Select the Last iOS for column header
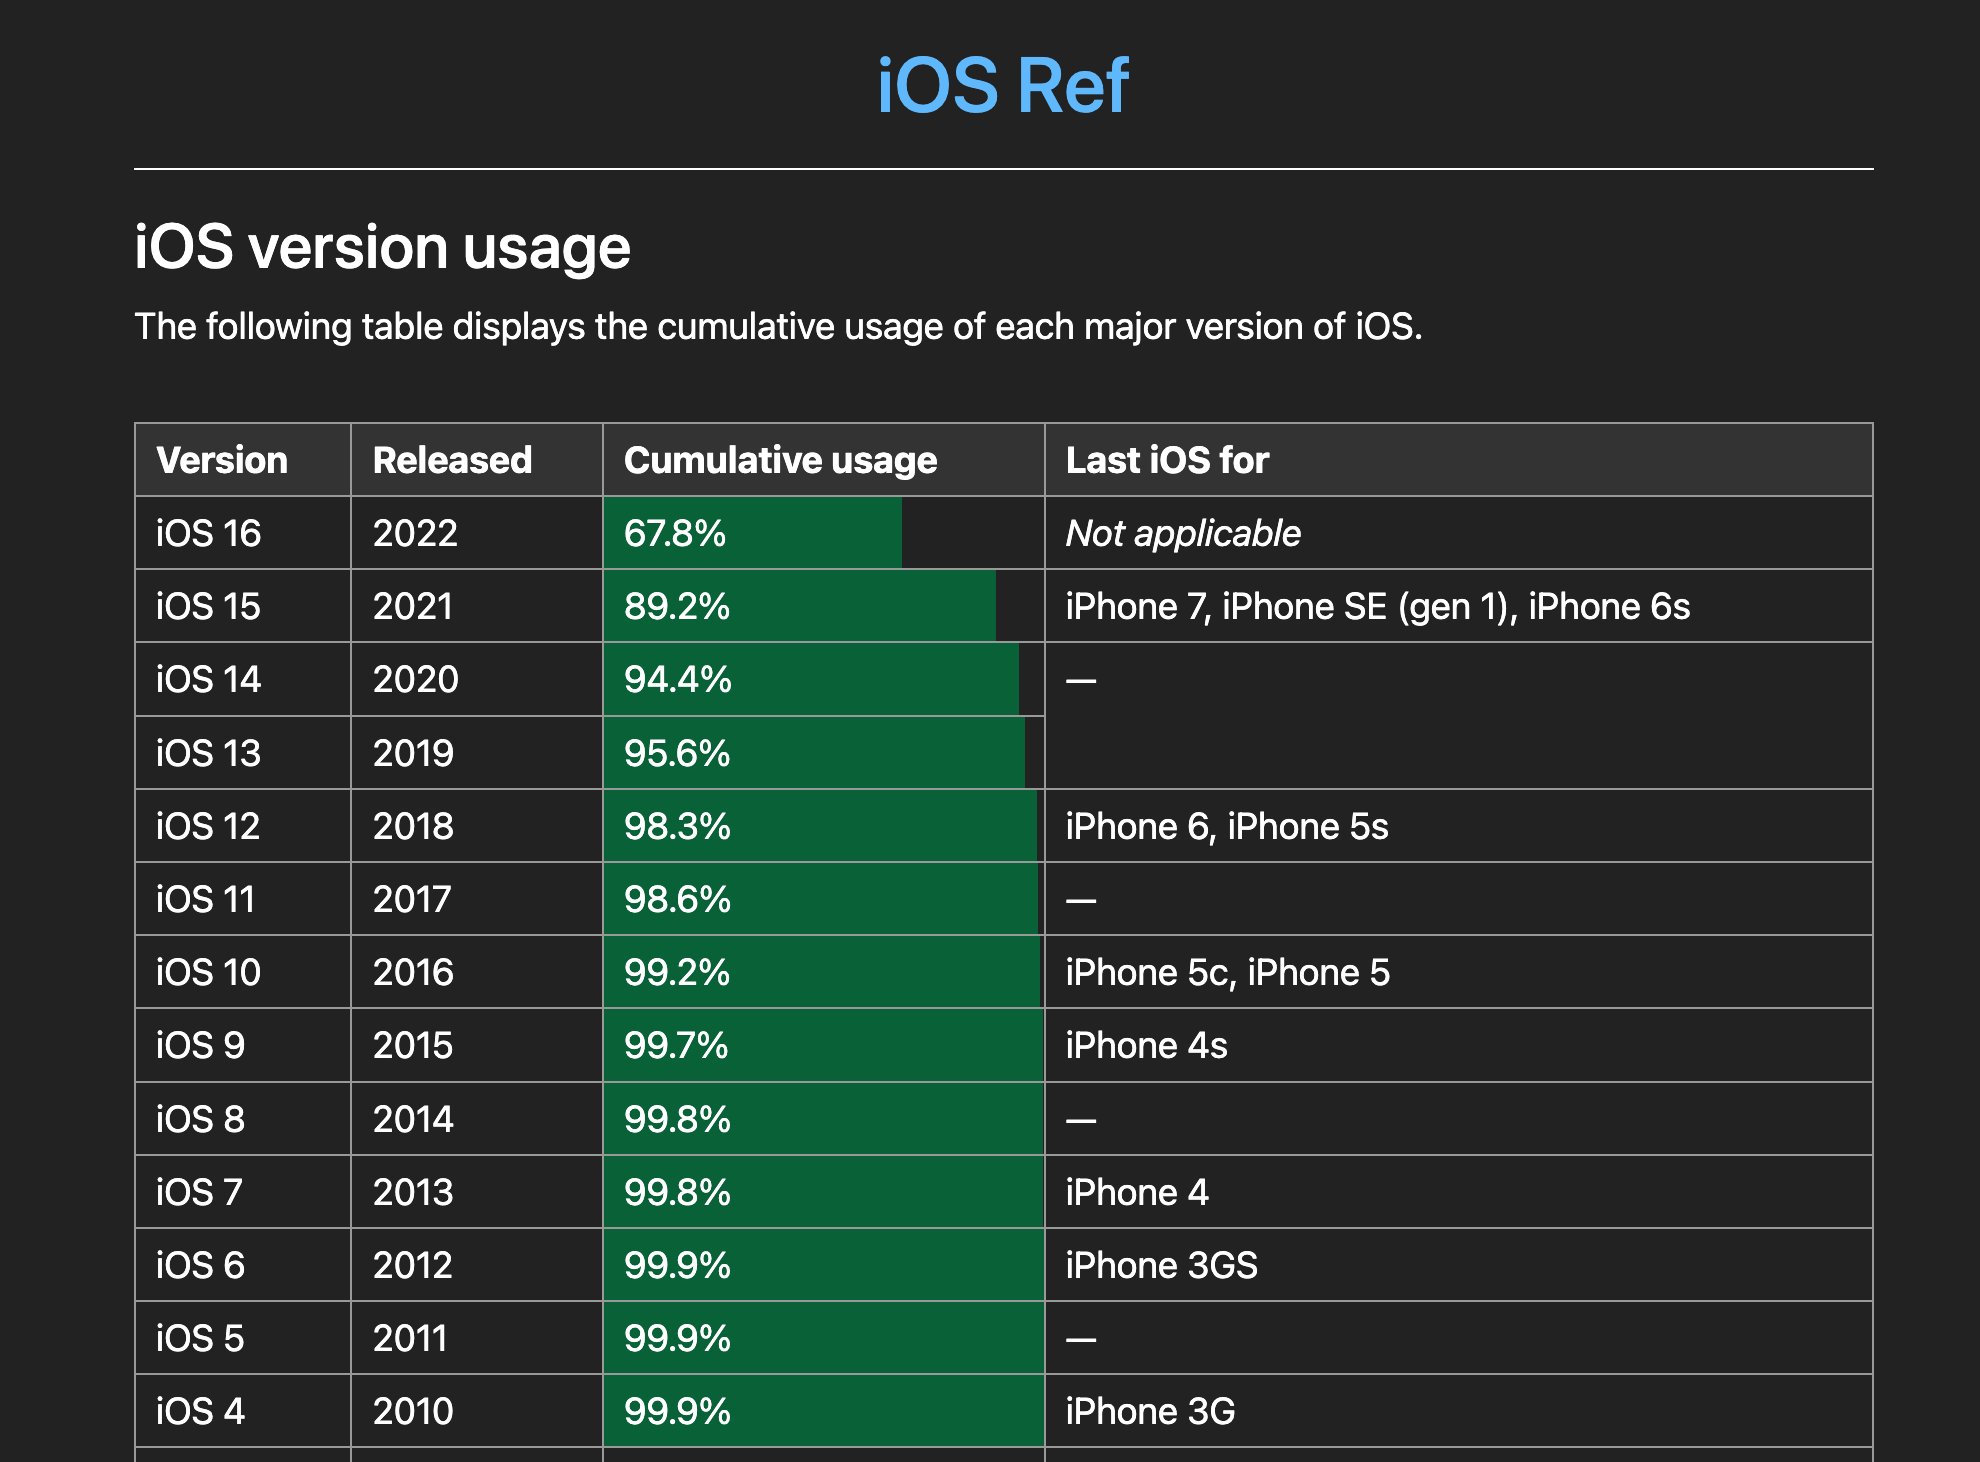This screenshot has height=1462, width=1980. [x=1459, y=460]
